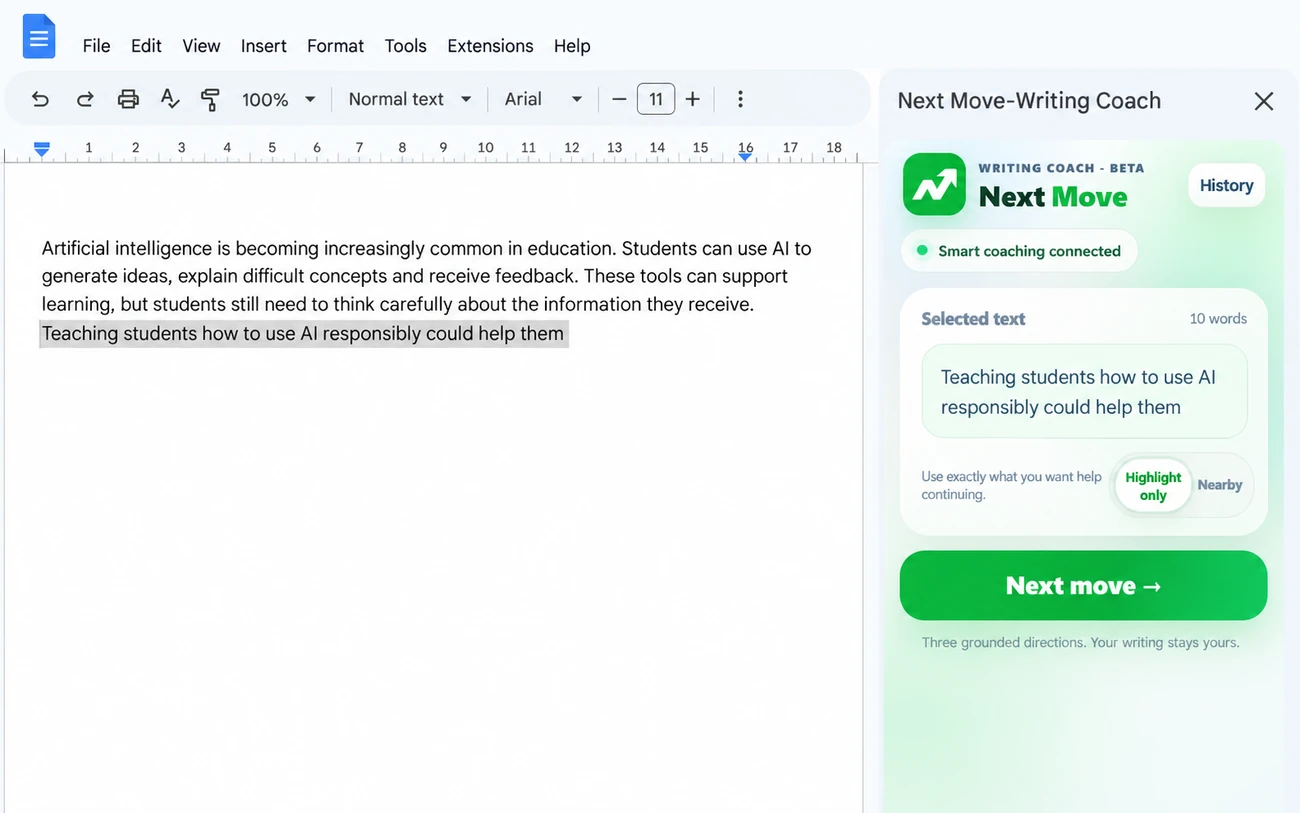1300x813 pixels.
Task: Open the coaching History
Action: tap(1226, 185)
